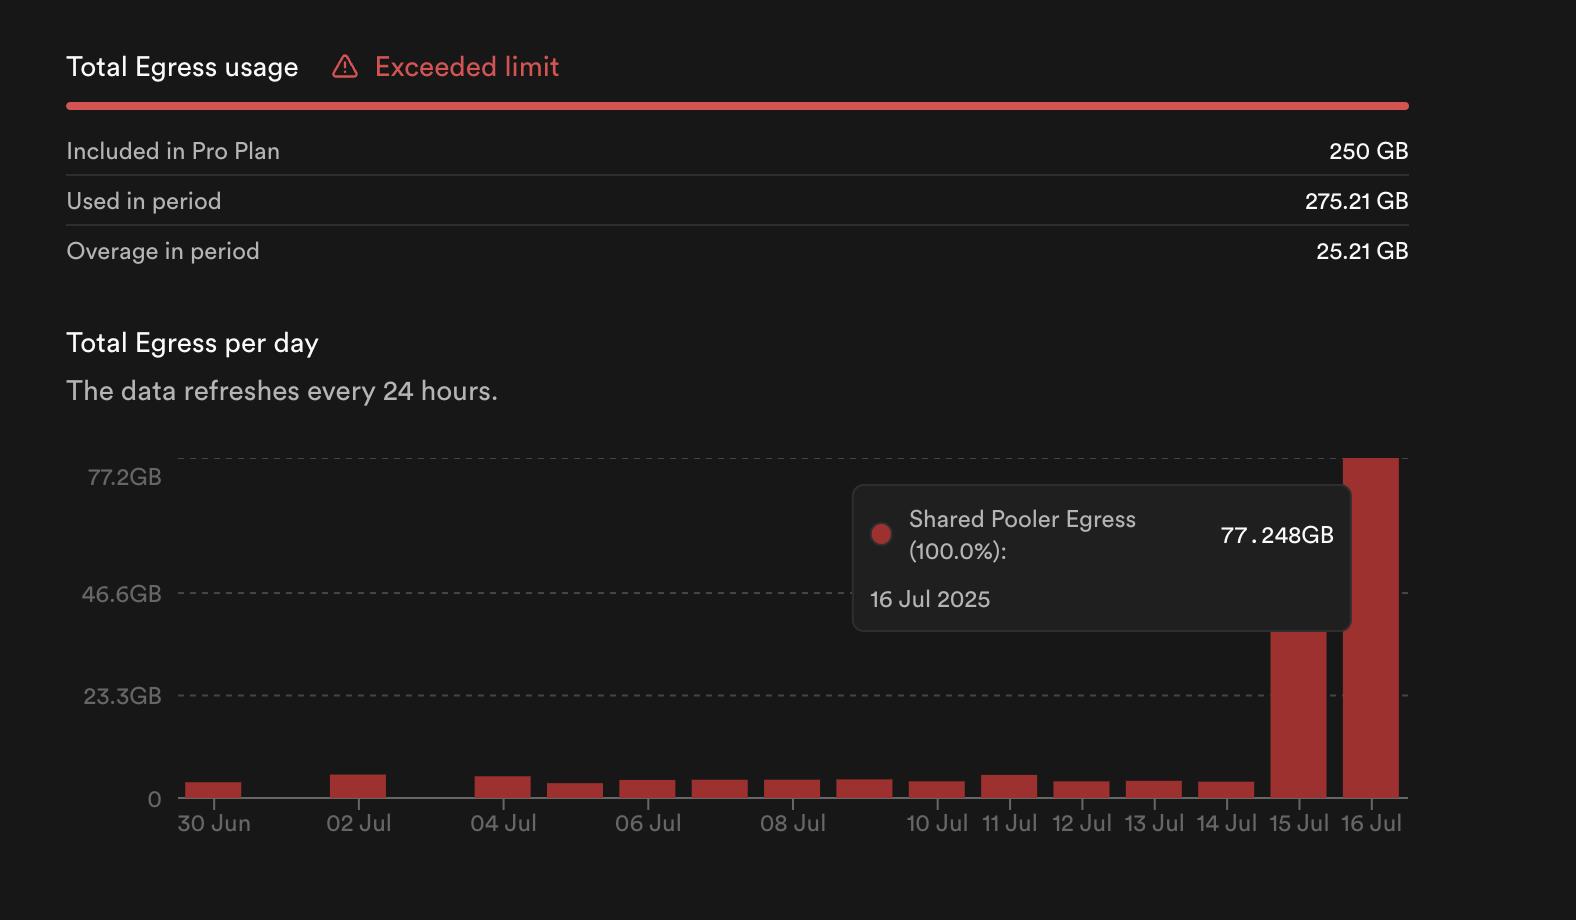This screenshot has height=920, width=1576.
Task: Click the "Total Egress usage" heading
Action: 182,67
